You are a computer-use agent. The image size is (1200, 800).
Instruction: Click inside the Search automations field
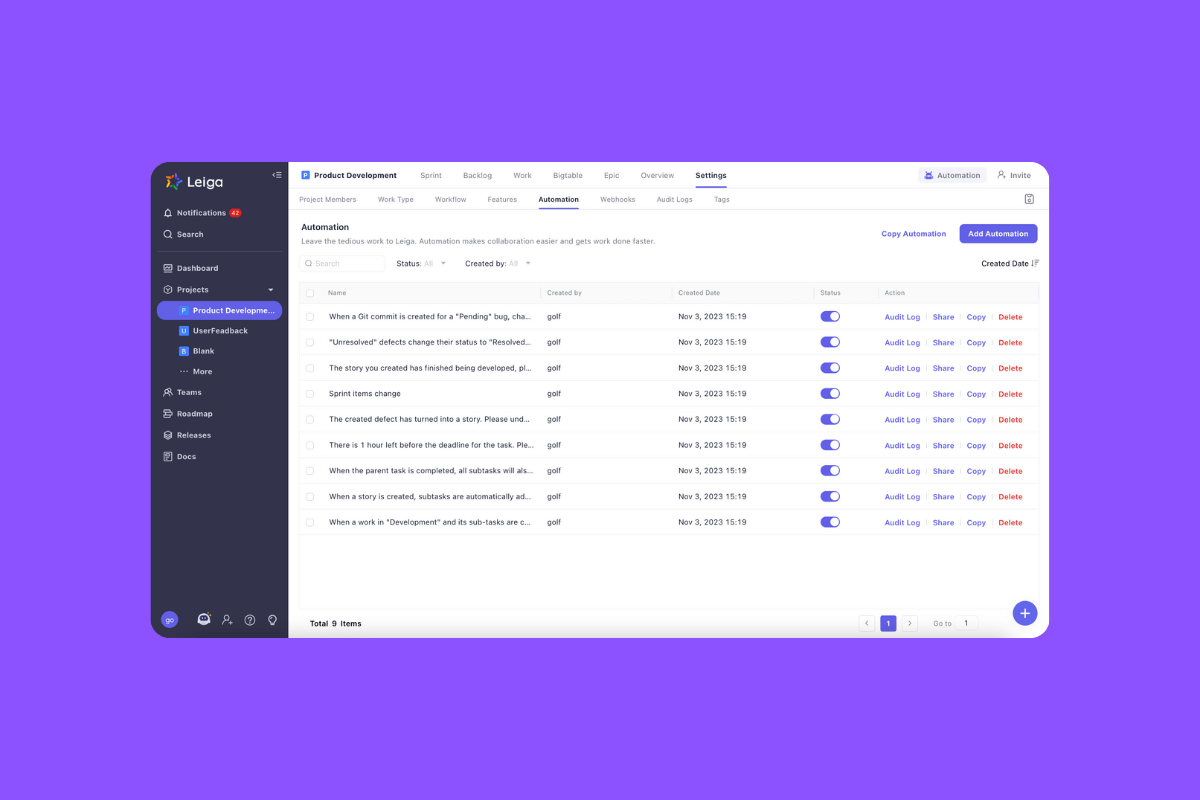tap(343, 263)
